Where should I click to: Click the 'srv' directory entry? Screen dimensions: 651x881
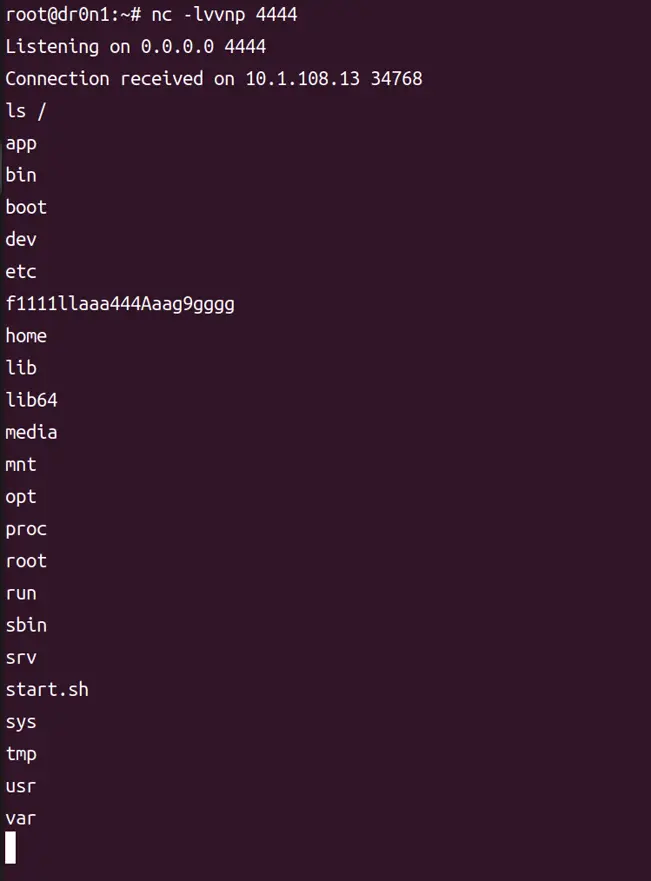(21, 657)
